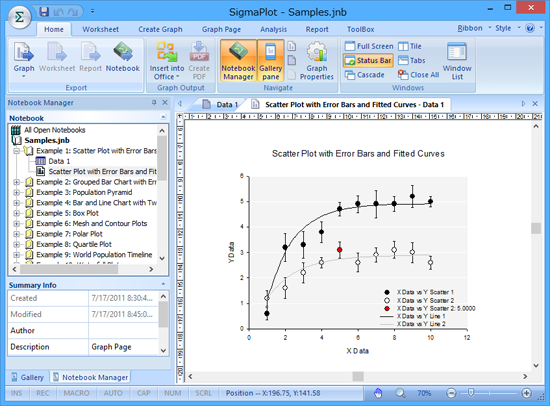Screen dimensions: 550x406
Task: Click the zoom out minus button
Action: coord(451,393)
